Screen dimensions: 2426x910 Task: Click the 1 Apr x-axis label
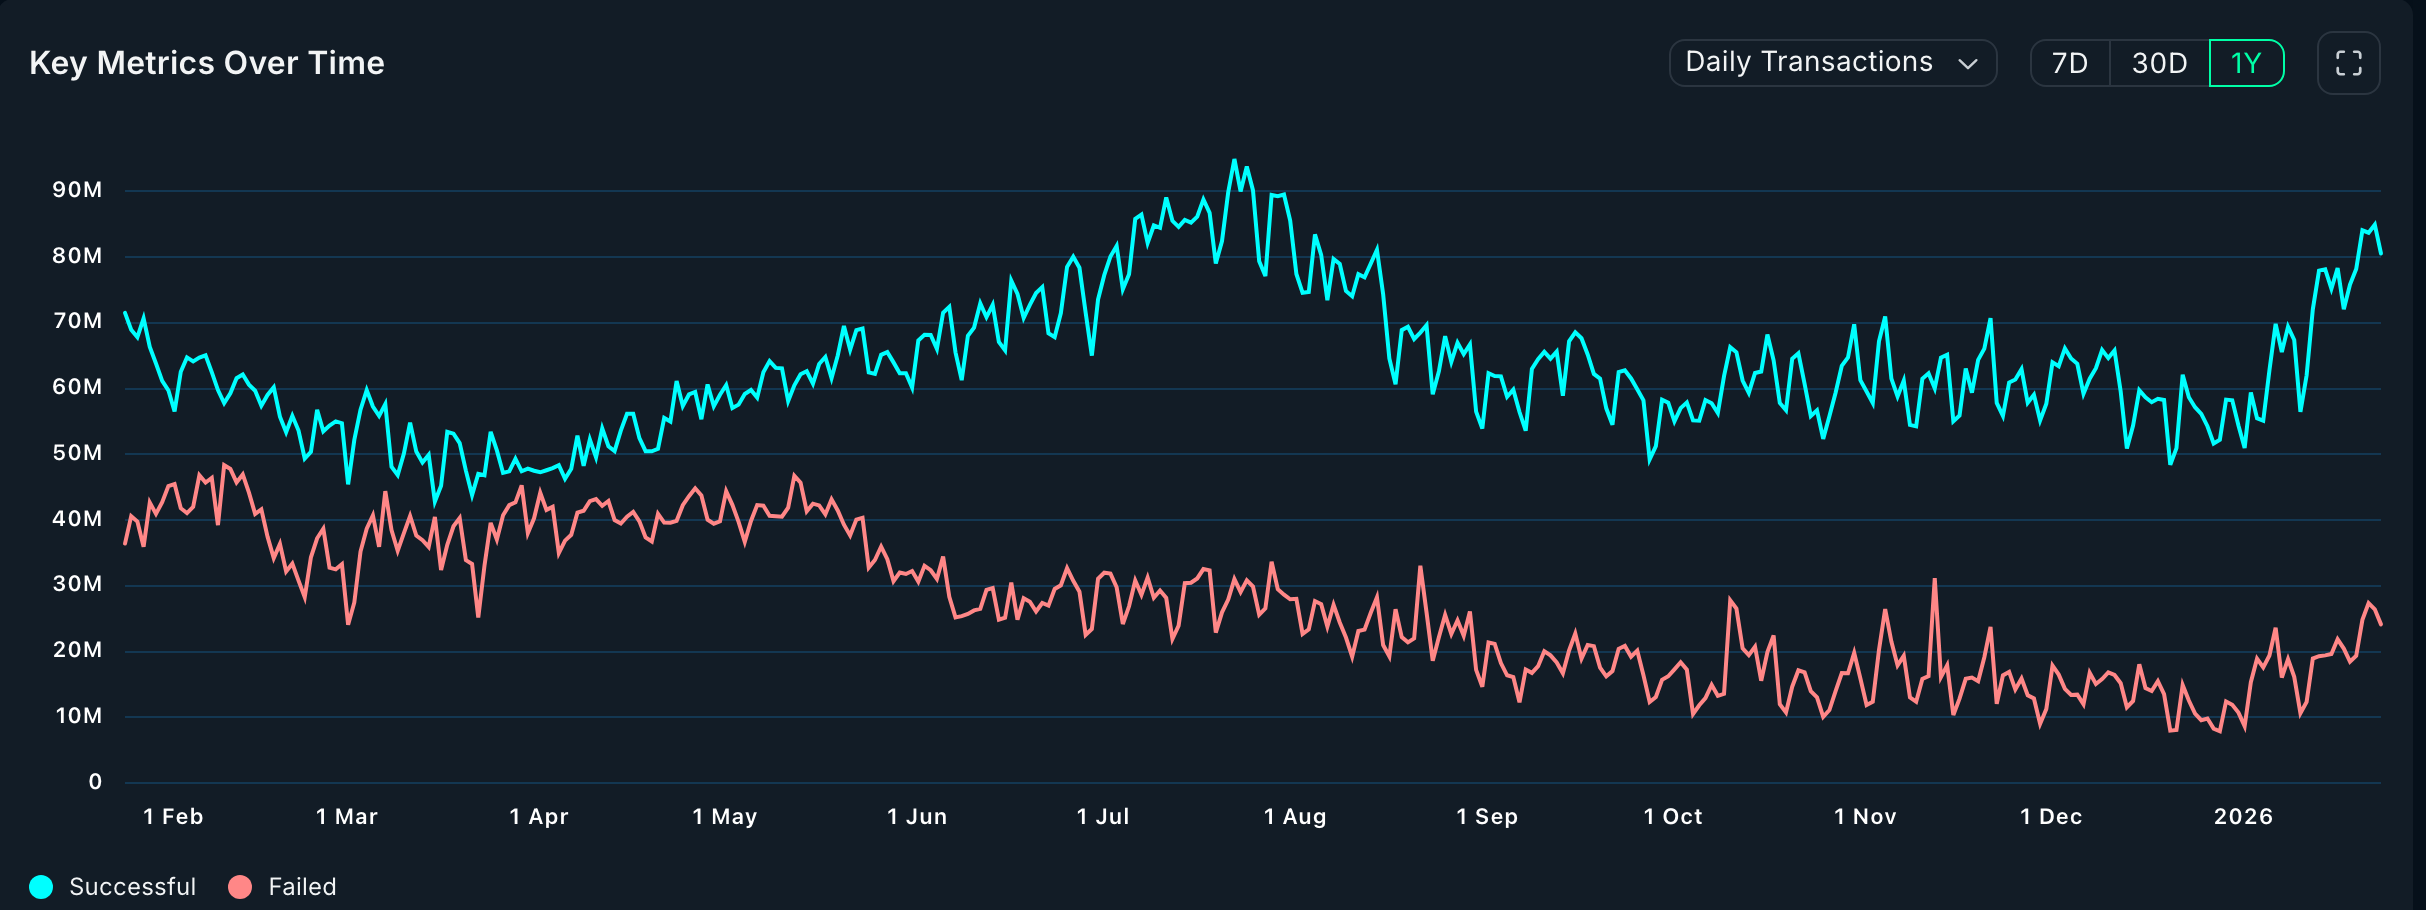539,817
